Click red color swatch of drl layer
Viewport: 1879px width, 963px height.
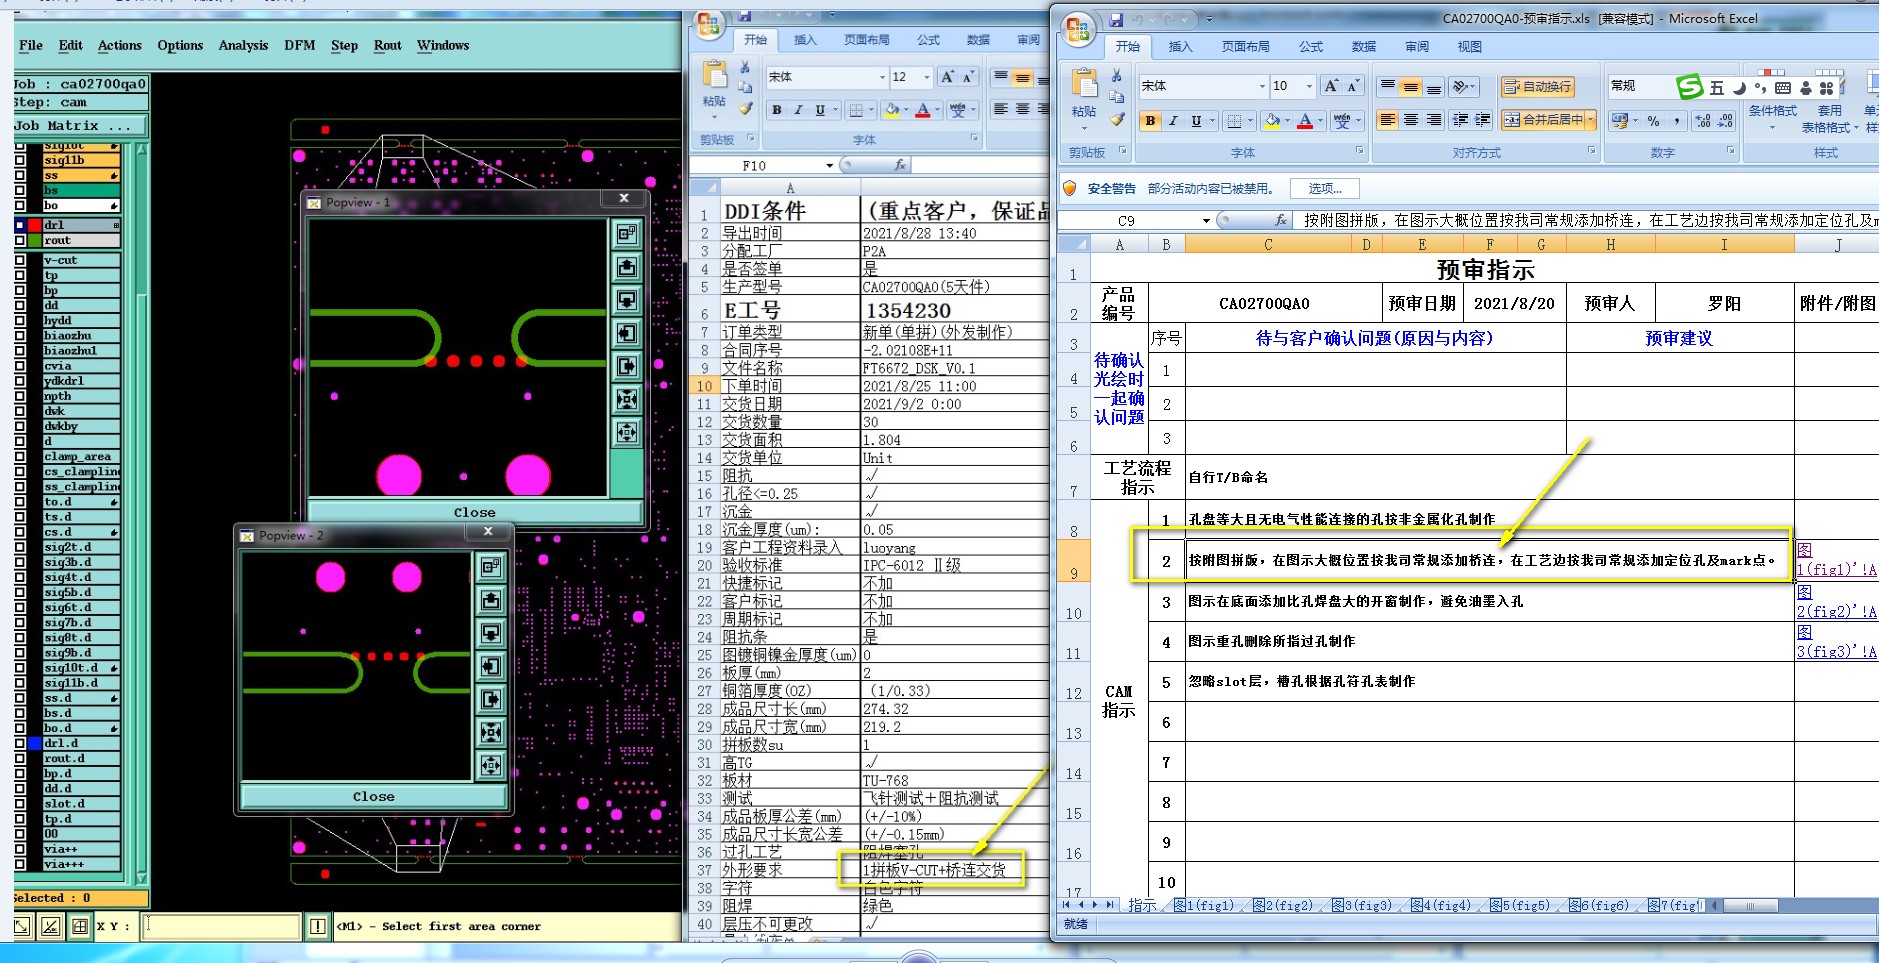pos(35,225)
